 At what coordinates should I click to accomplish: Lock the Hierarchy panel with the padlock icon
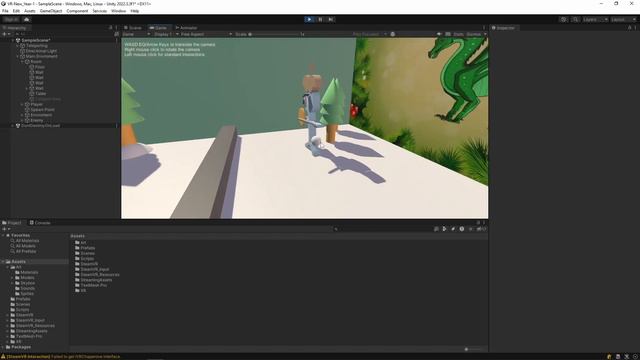click(x=110, y=28)
